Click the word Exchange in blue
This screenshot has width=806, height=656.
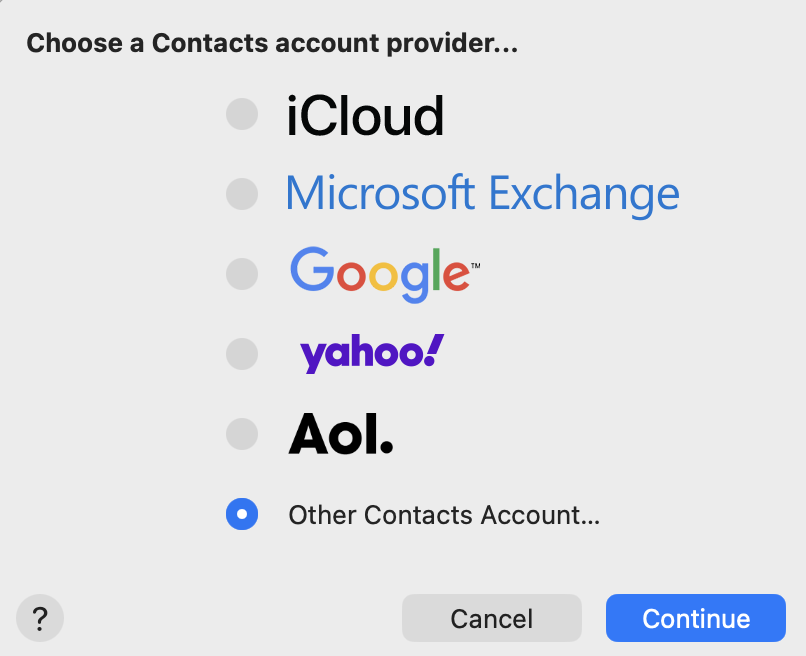pyautogui.click(x=584, y=193)
